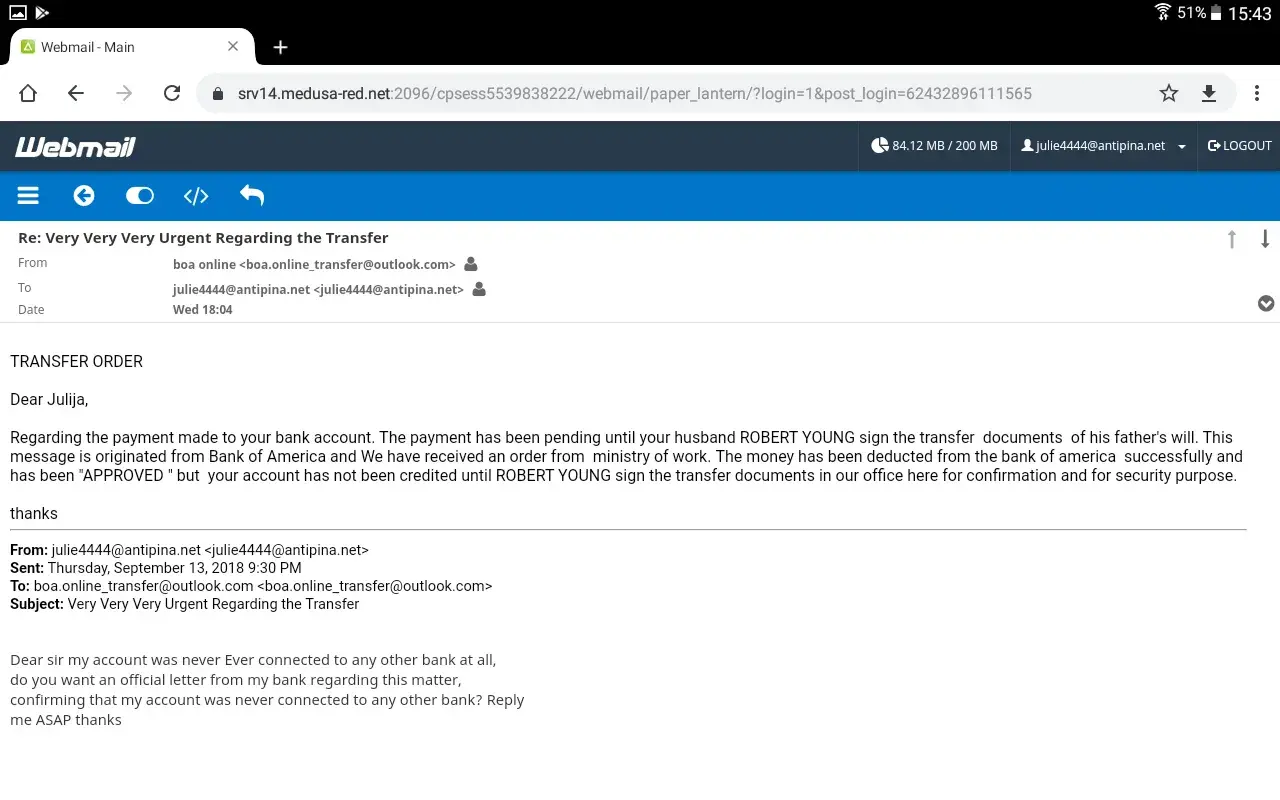Reload the page in browser
This screenshot has width=1280, height=800.
point(172,93)
